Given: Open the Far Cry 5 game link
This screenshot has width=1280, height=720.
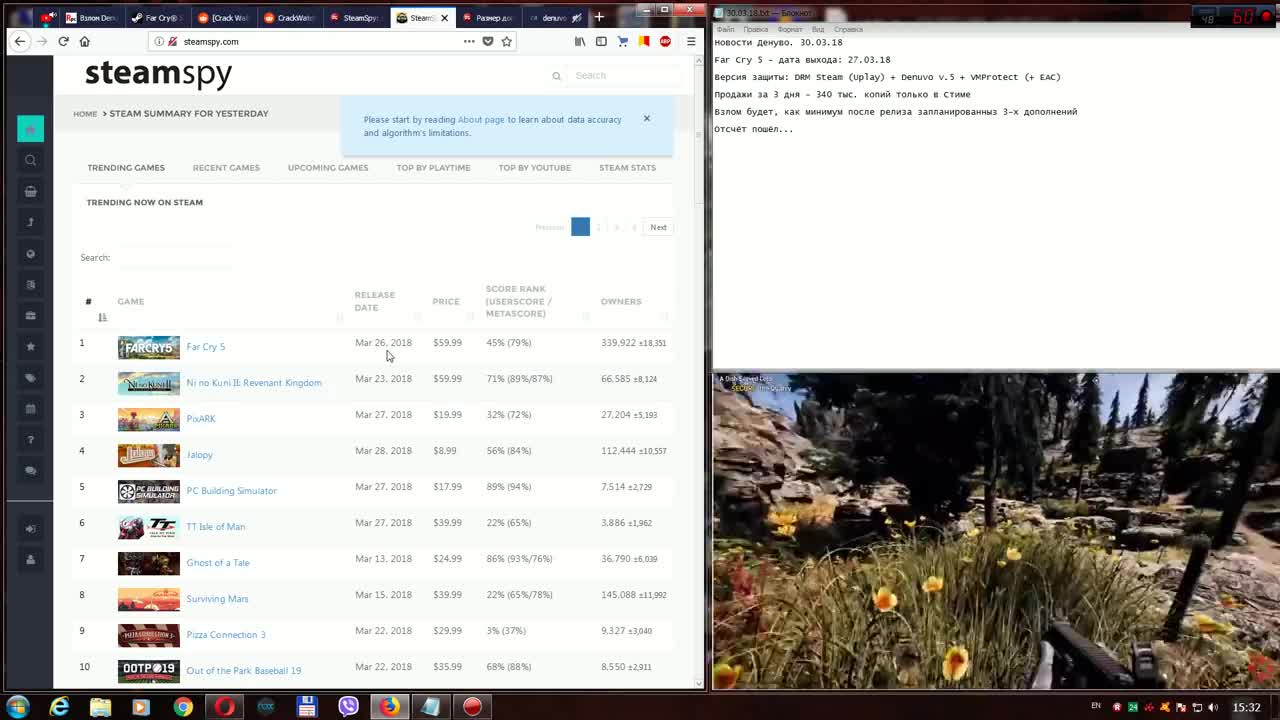Looking at the screenshot, I should tap(206, 347).
